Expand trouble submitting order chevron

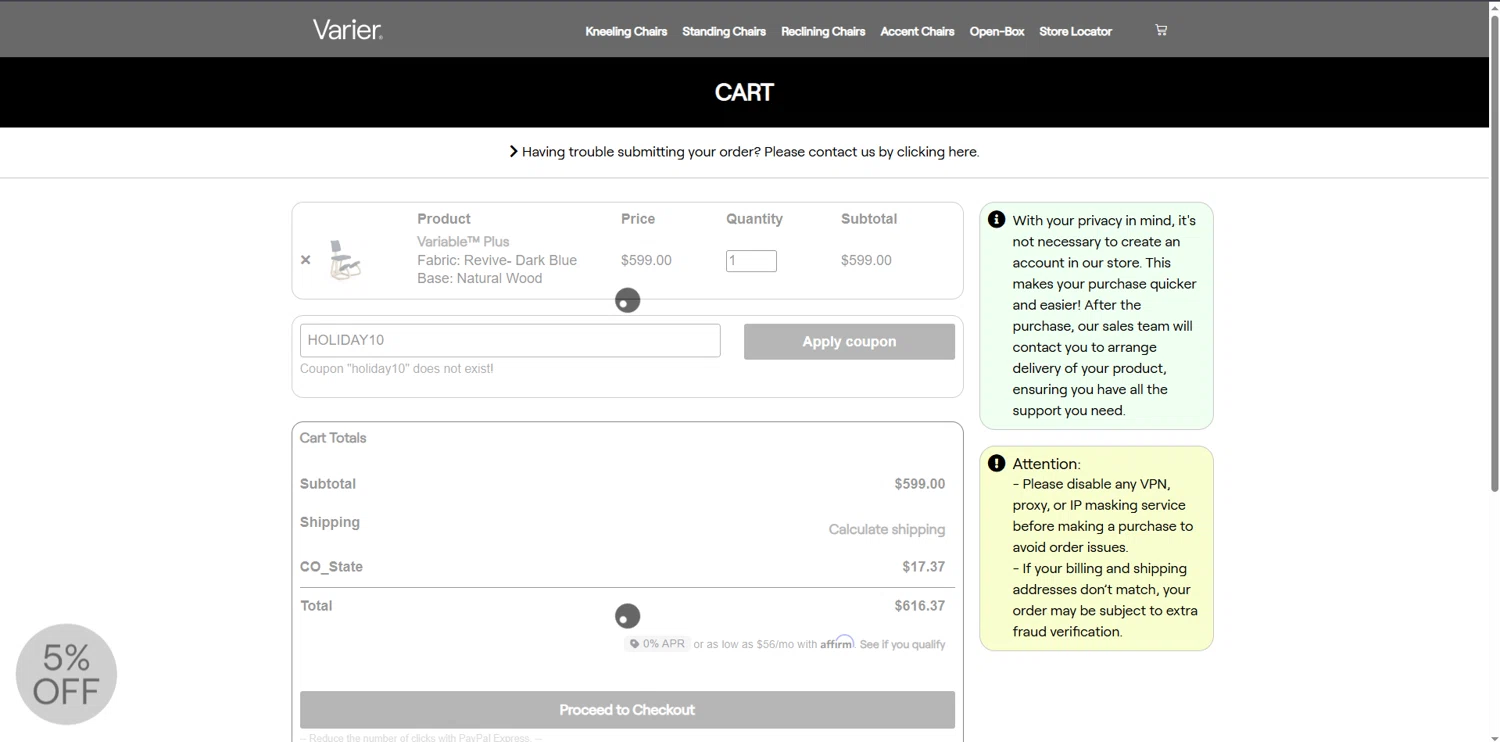click(x=513, y=152)
